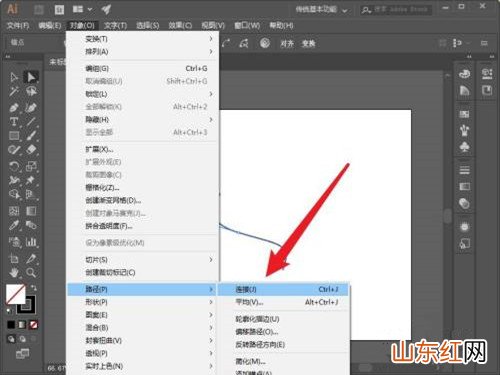
Task: Reset default fill and stroke
Action: pos(9,311)
